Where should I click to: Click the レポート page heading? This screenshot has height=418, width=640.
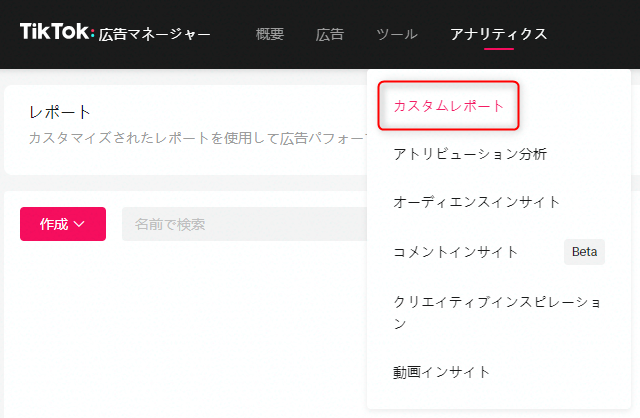tap(60, 112)
